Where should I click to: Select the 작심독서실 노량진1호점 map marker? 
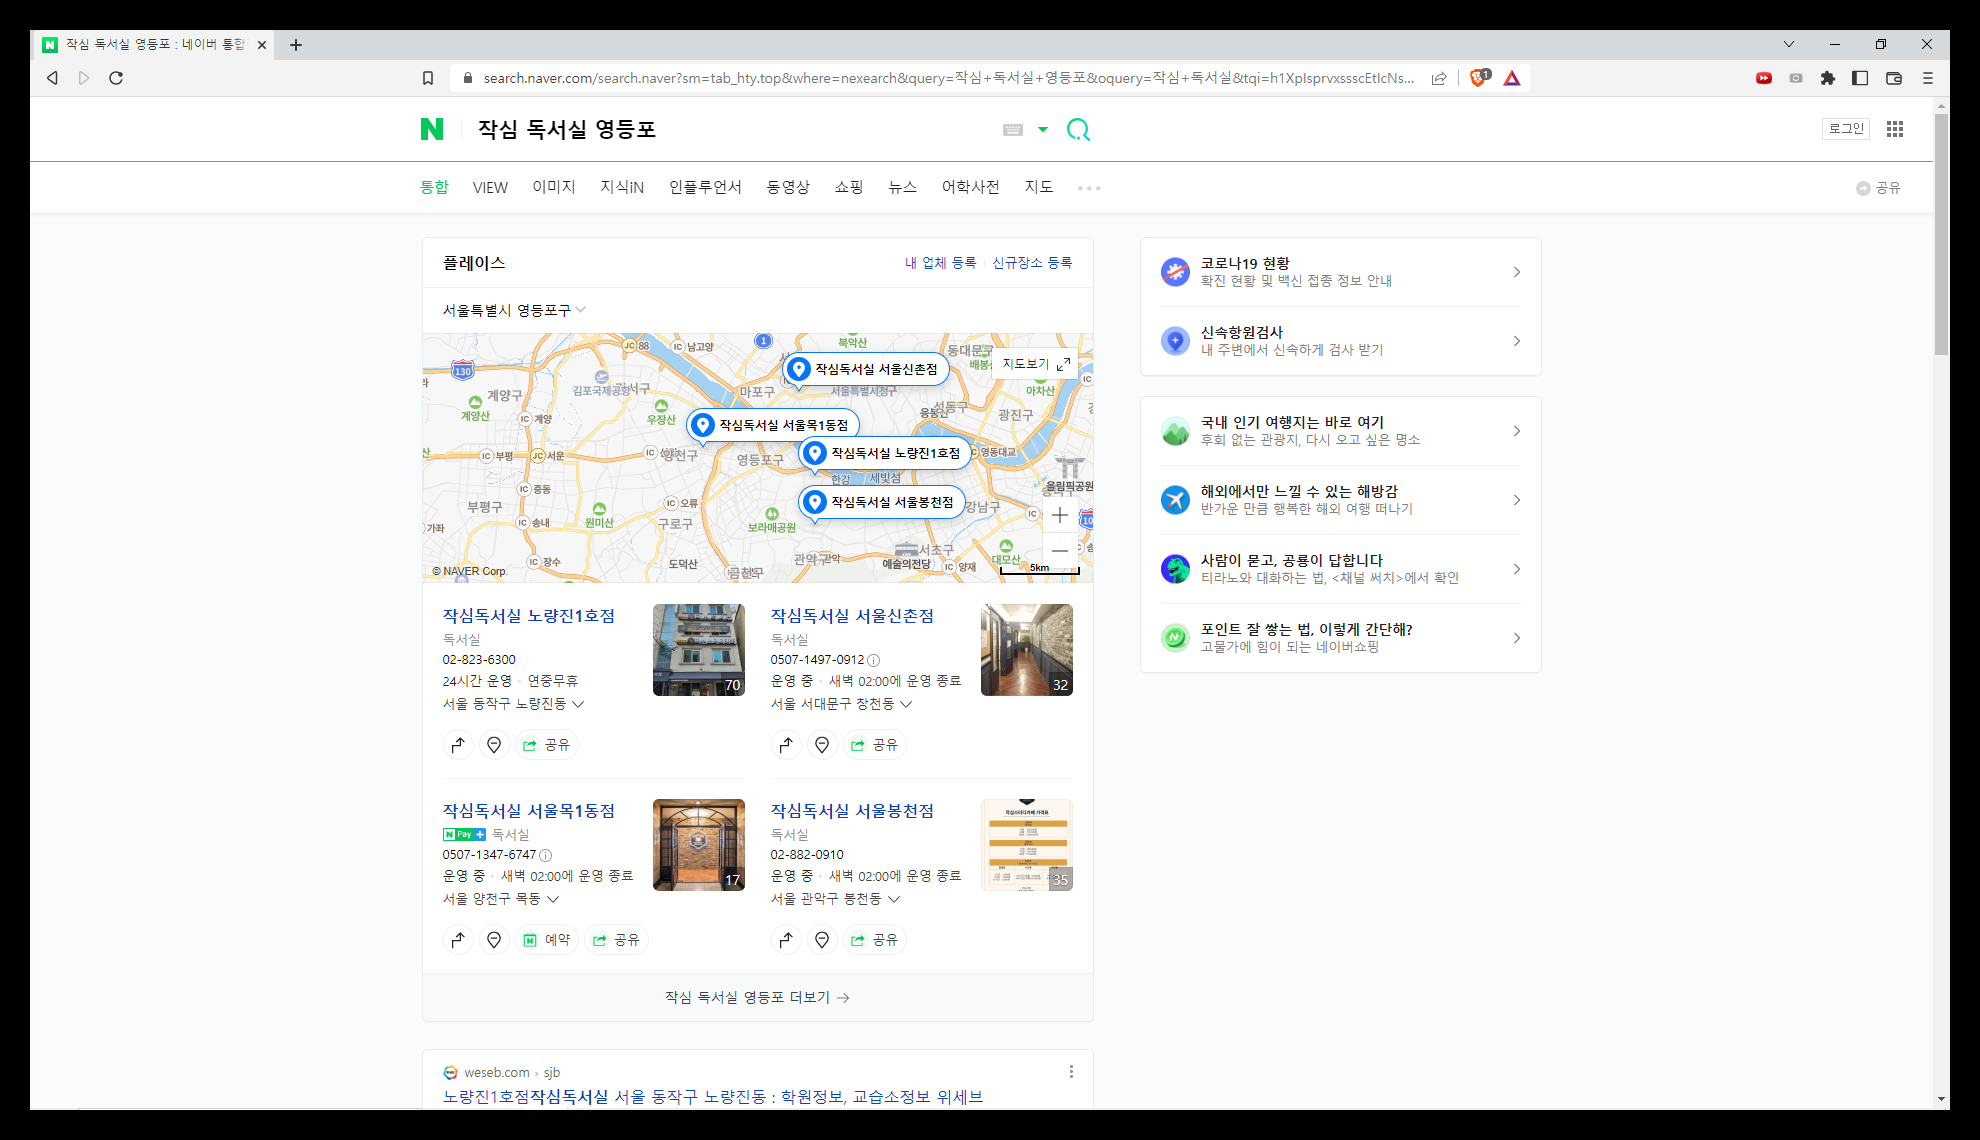(886, 453)
